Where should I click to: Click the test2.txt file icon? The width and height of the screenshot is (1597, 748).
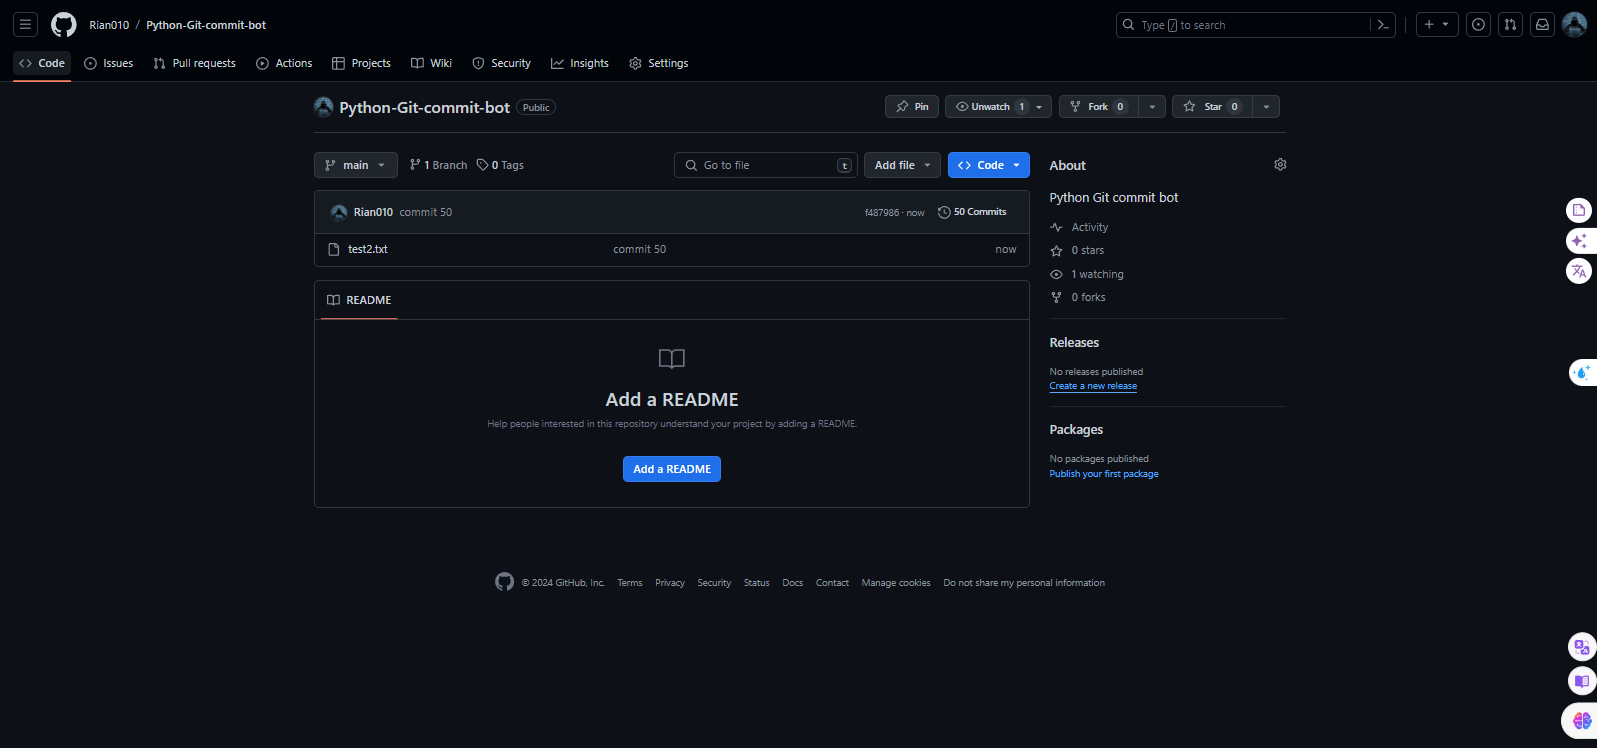334,249
